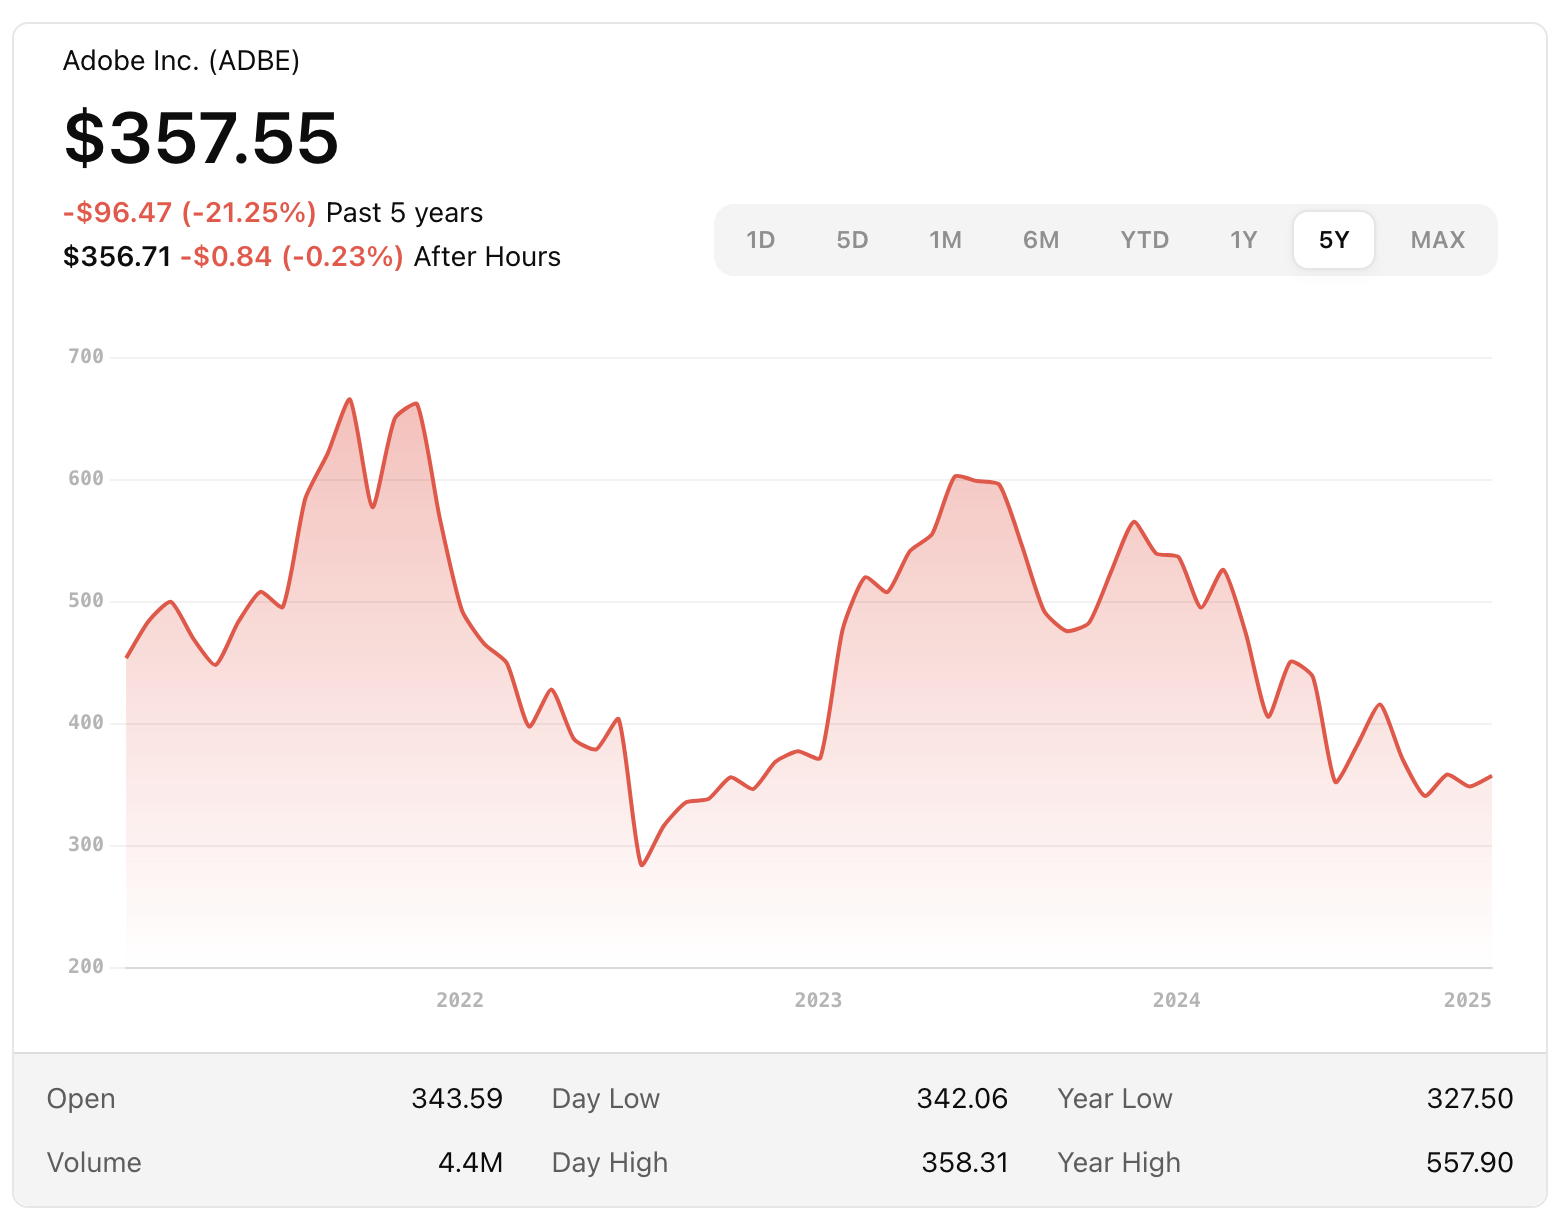This screenshot has height=1224, width=1562.
Task: Select the YTD time range
Action: click(x=1143, y=240)
